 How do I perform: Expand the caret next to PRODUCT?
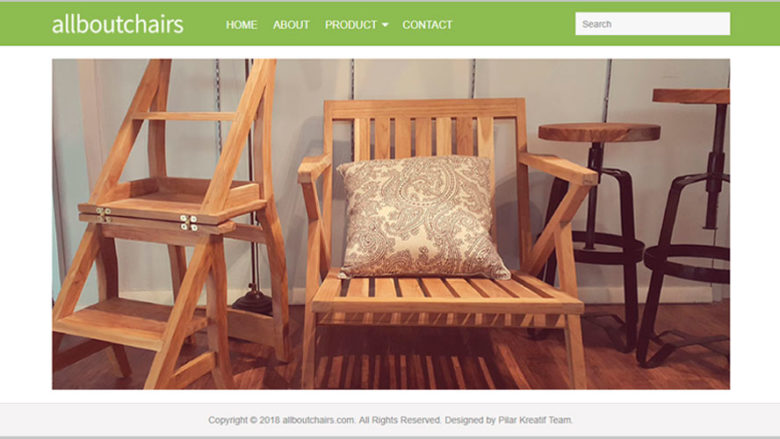click(x=385, y=25)
